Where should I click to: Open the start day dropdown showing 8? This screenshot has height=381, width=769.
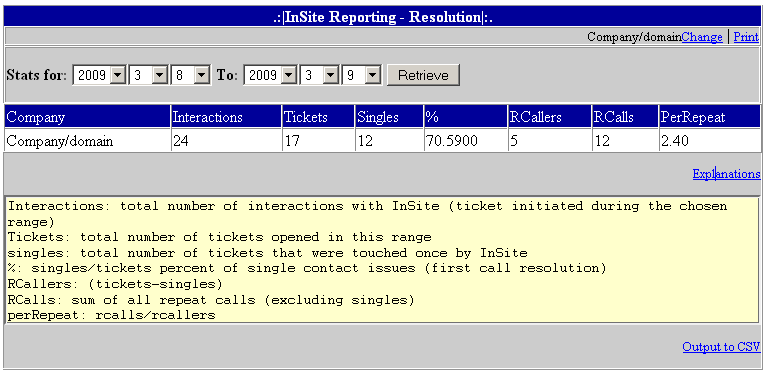191,75
